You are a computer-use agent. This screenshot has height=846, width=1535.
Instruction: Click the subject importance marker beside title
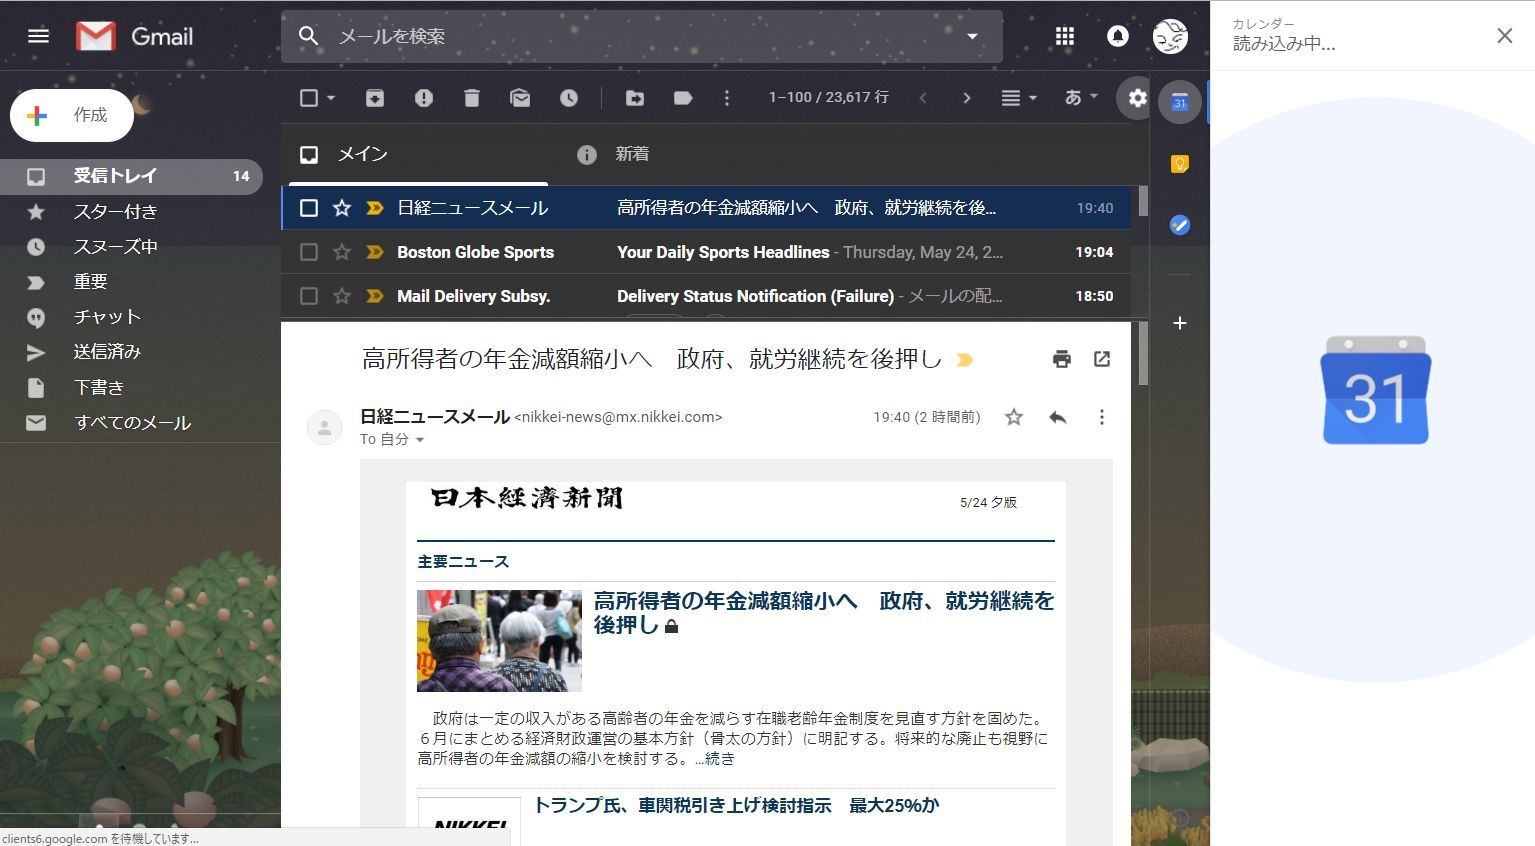[965, 360]
